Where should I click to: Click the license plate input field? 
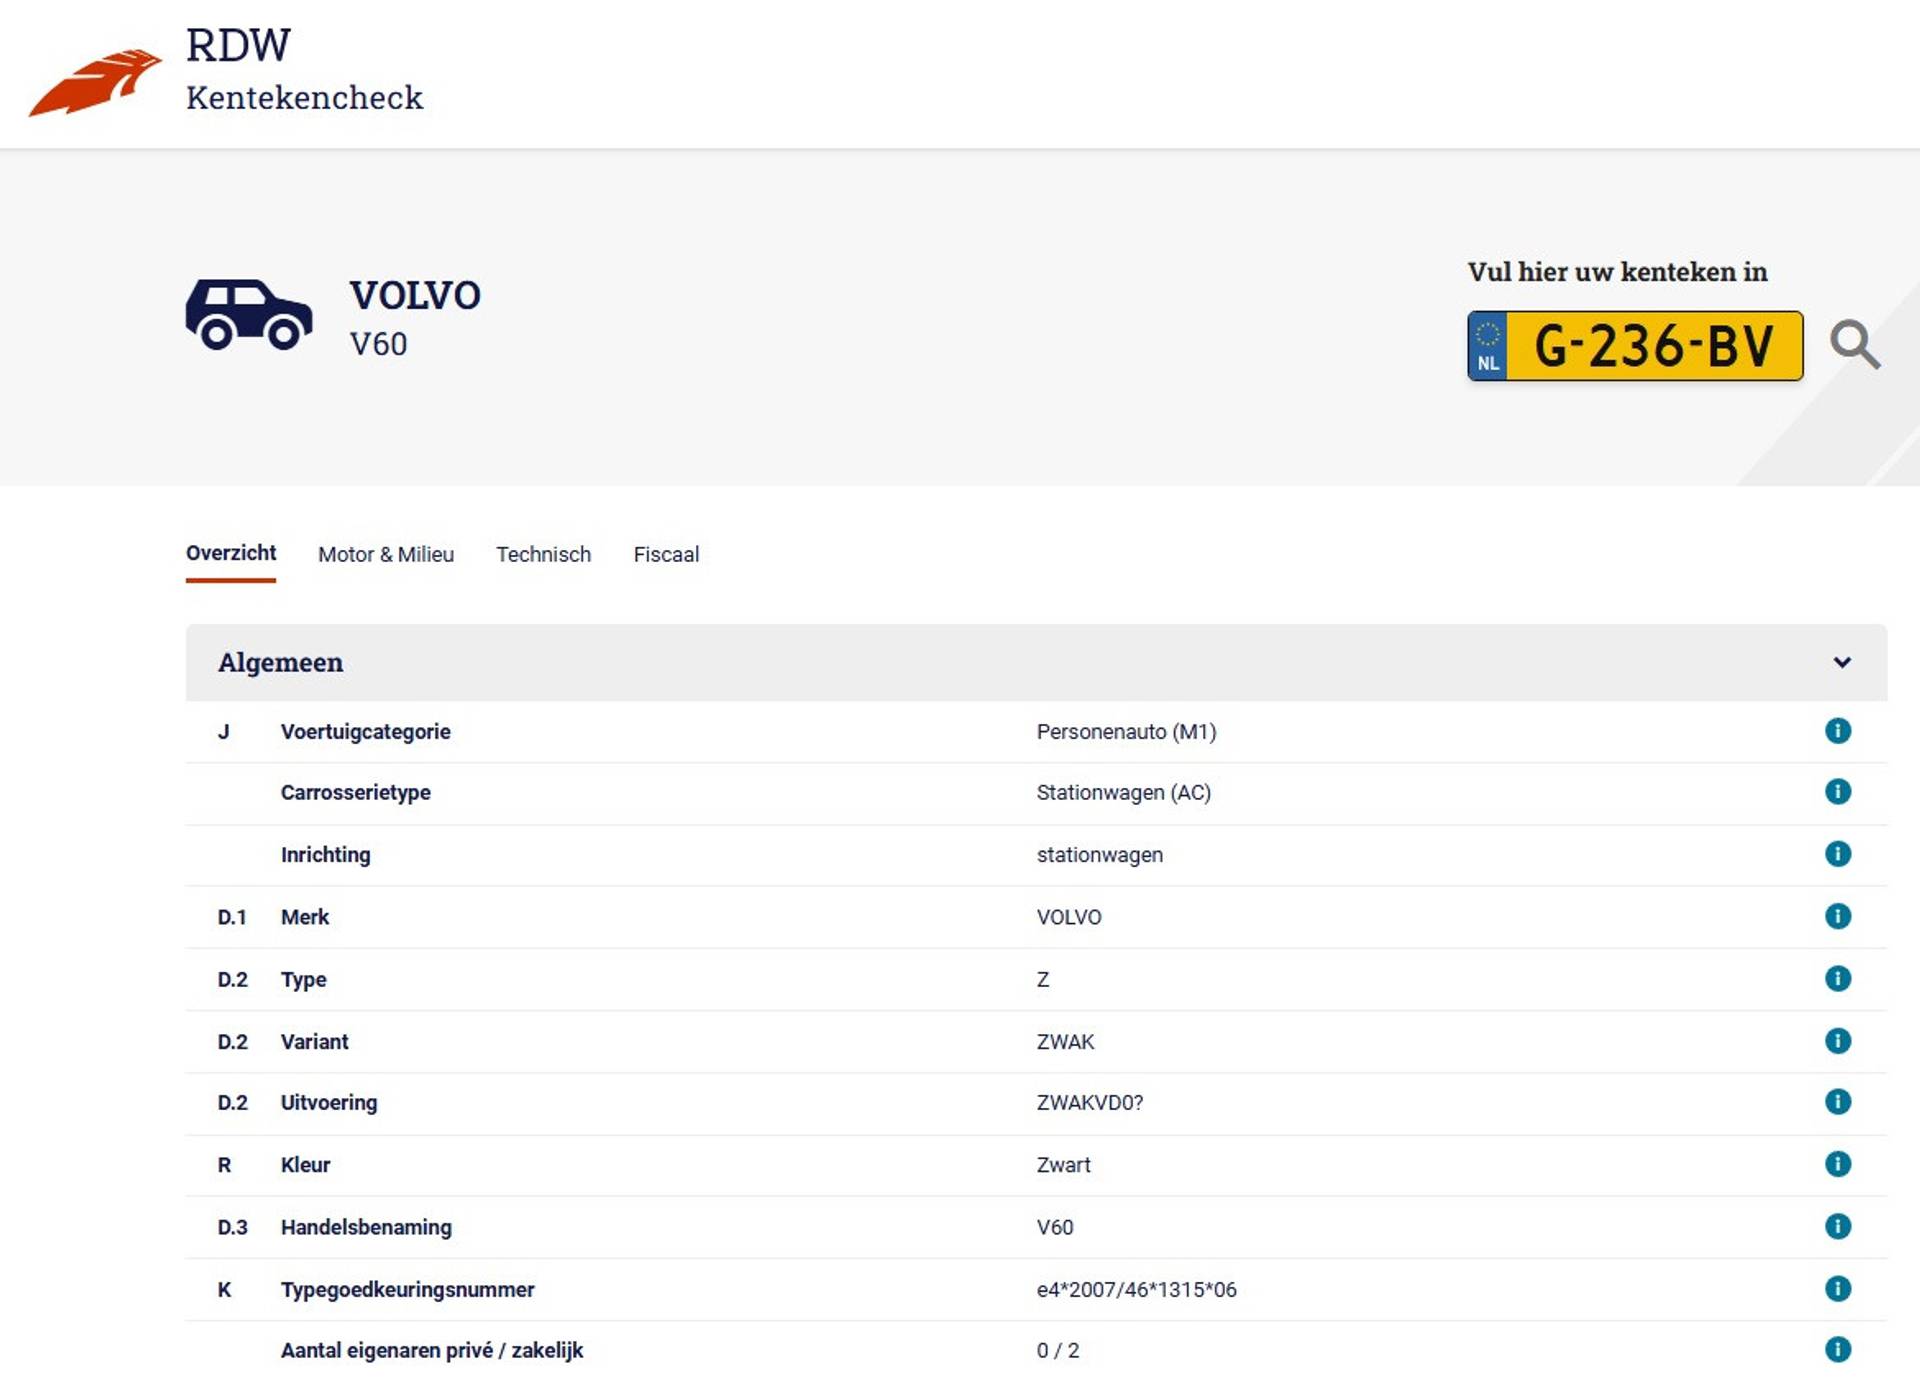(1653, 347)
